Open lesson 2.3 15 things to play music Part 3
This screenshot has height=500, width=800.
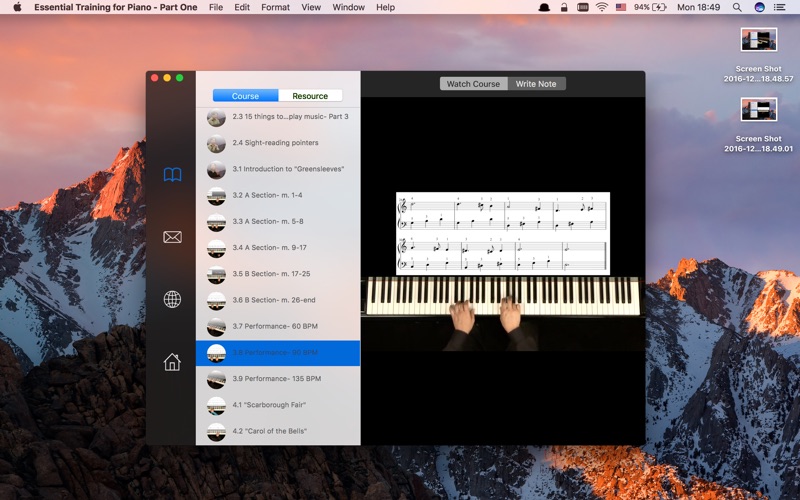click(278, 117)
